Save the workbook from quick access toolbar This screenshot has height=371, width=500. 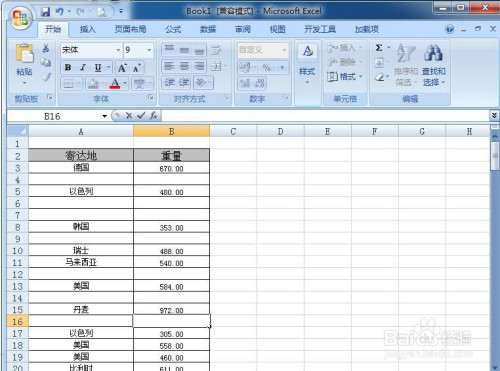point(45,12)
